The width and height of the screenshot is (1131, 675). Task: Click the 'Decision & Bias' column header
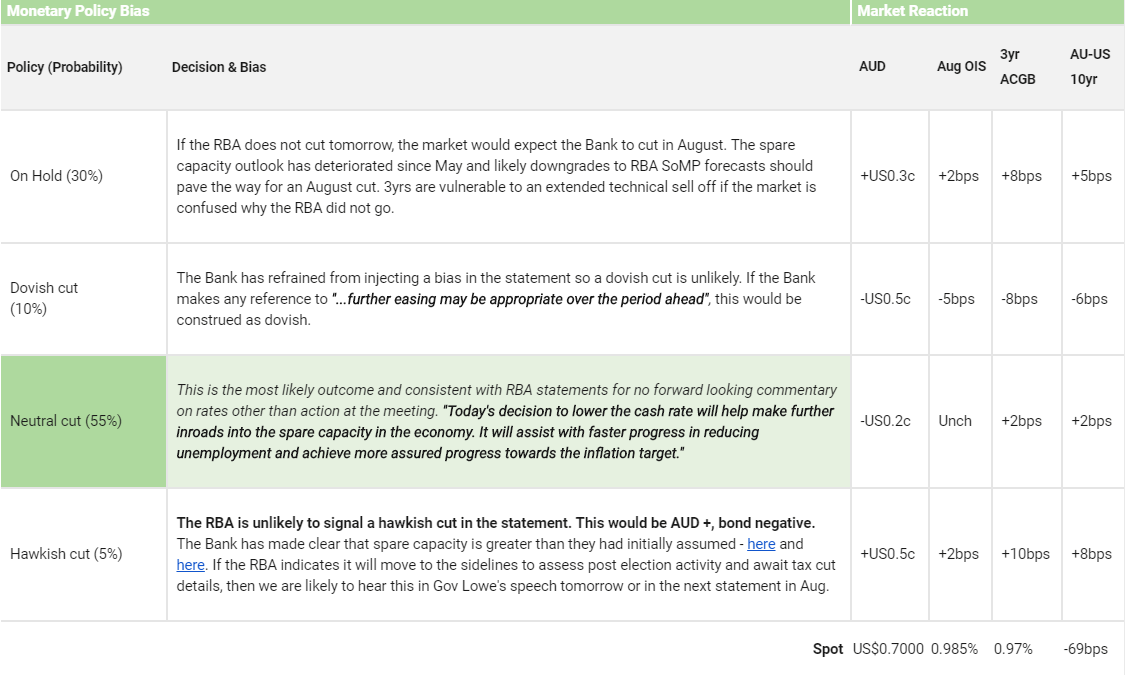(219, 67)
